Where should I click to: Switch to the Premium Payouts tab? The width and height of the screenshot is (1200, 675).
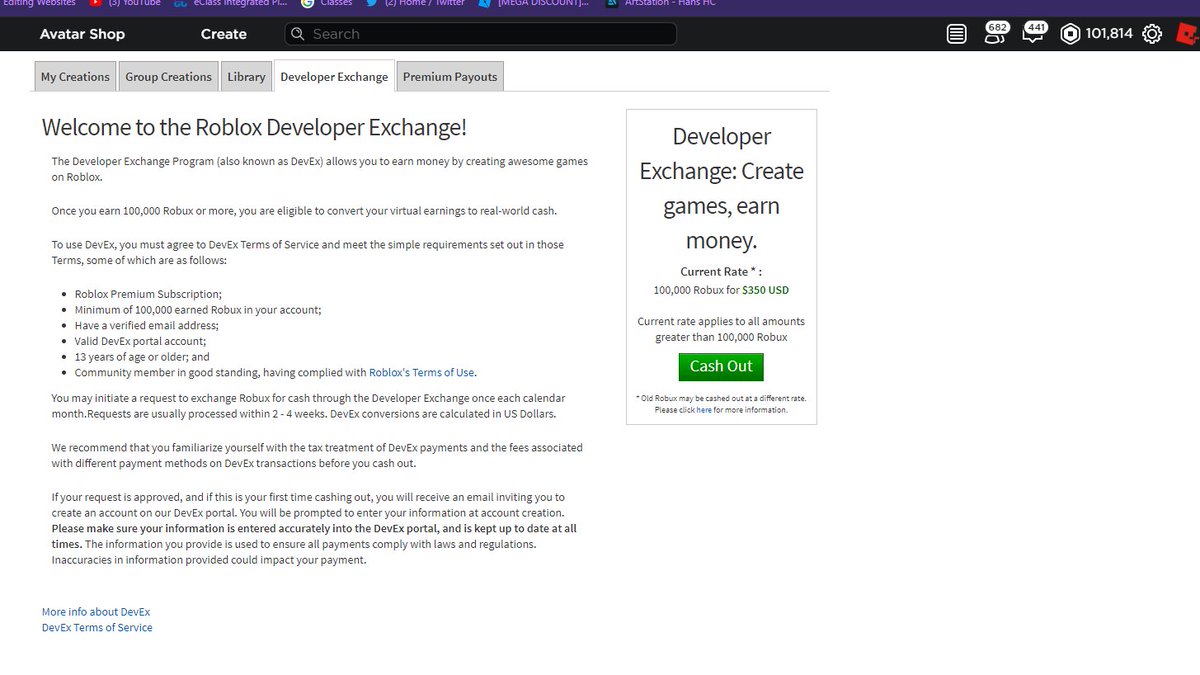[x=450, y=77]
